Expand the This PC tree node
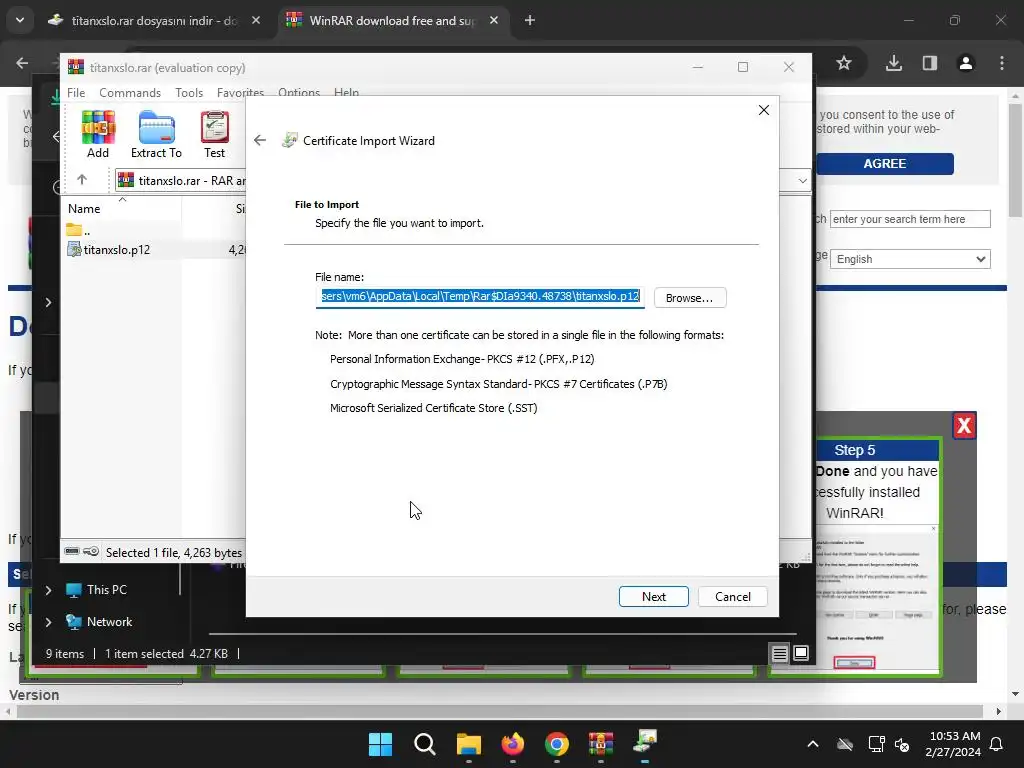This screenshot has height=768, width=1024. (x=48, y=590)
